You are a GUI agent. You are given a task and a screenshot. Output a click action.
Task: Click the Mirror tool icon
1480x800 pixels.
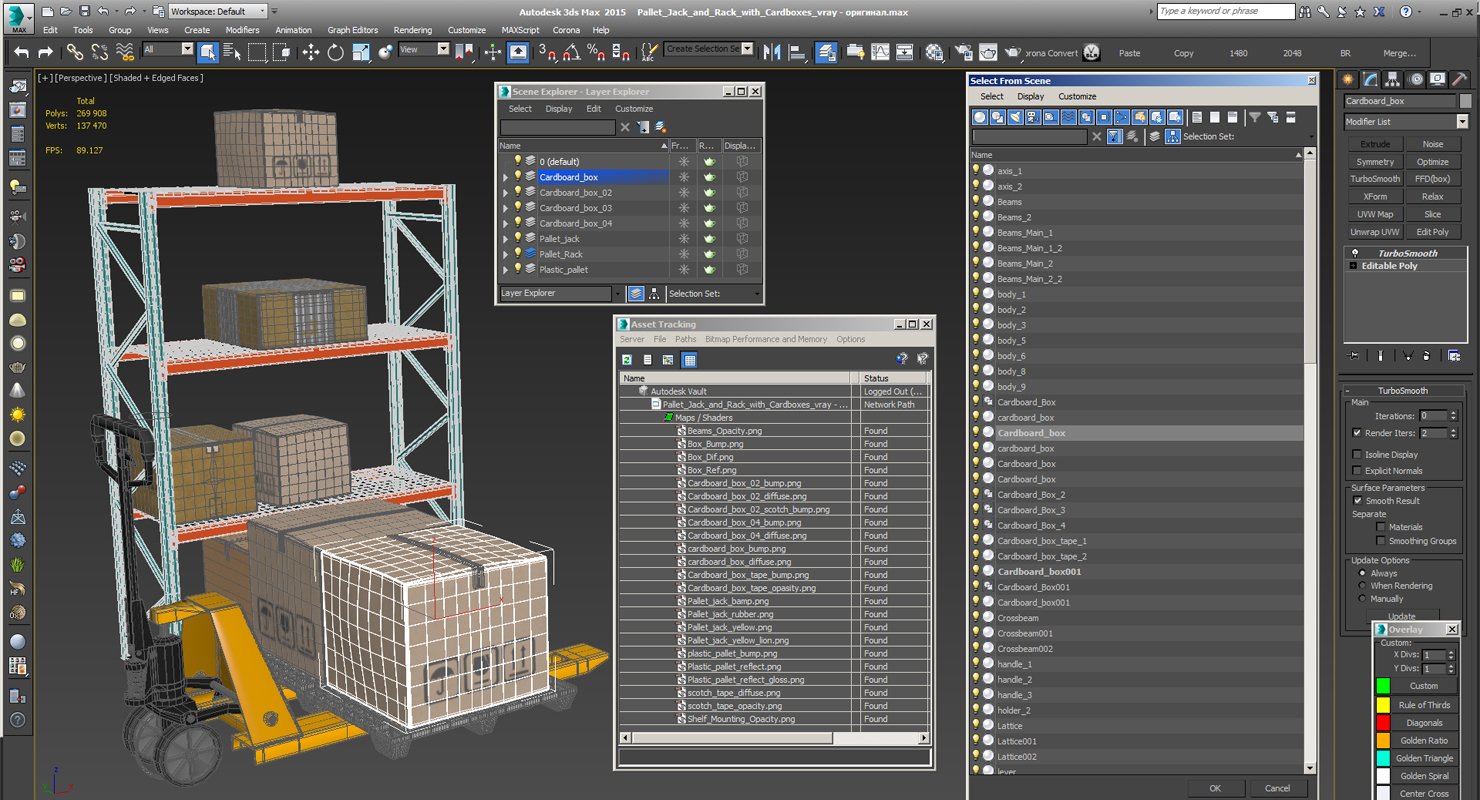[772, 52]
